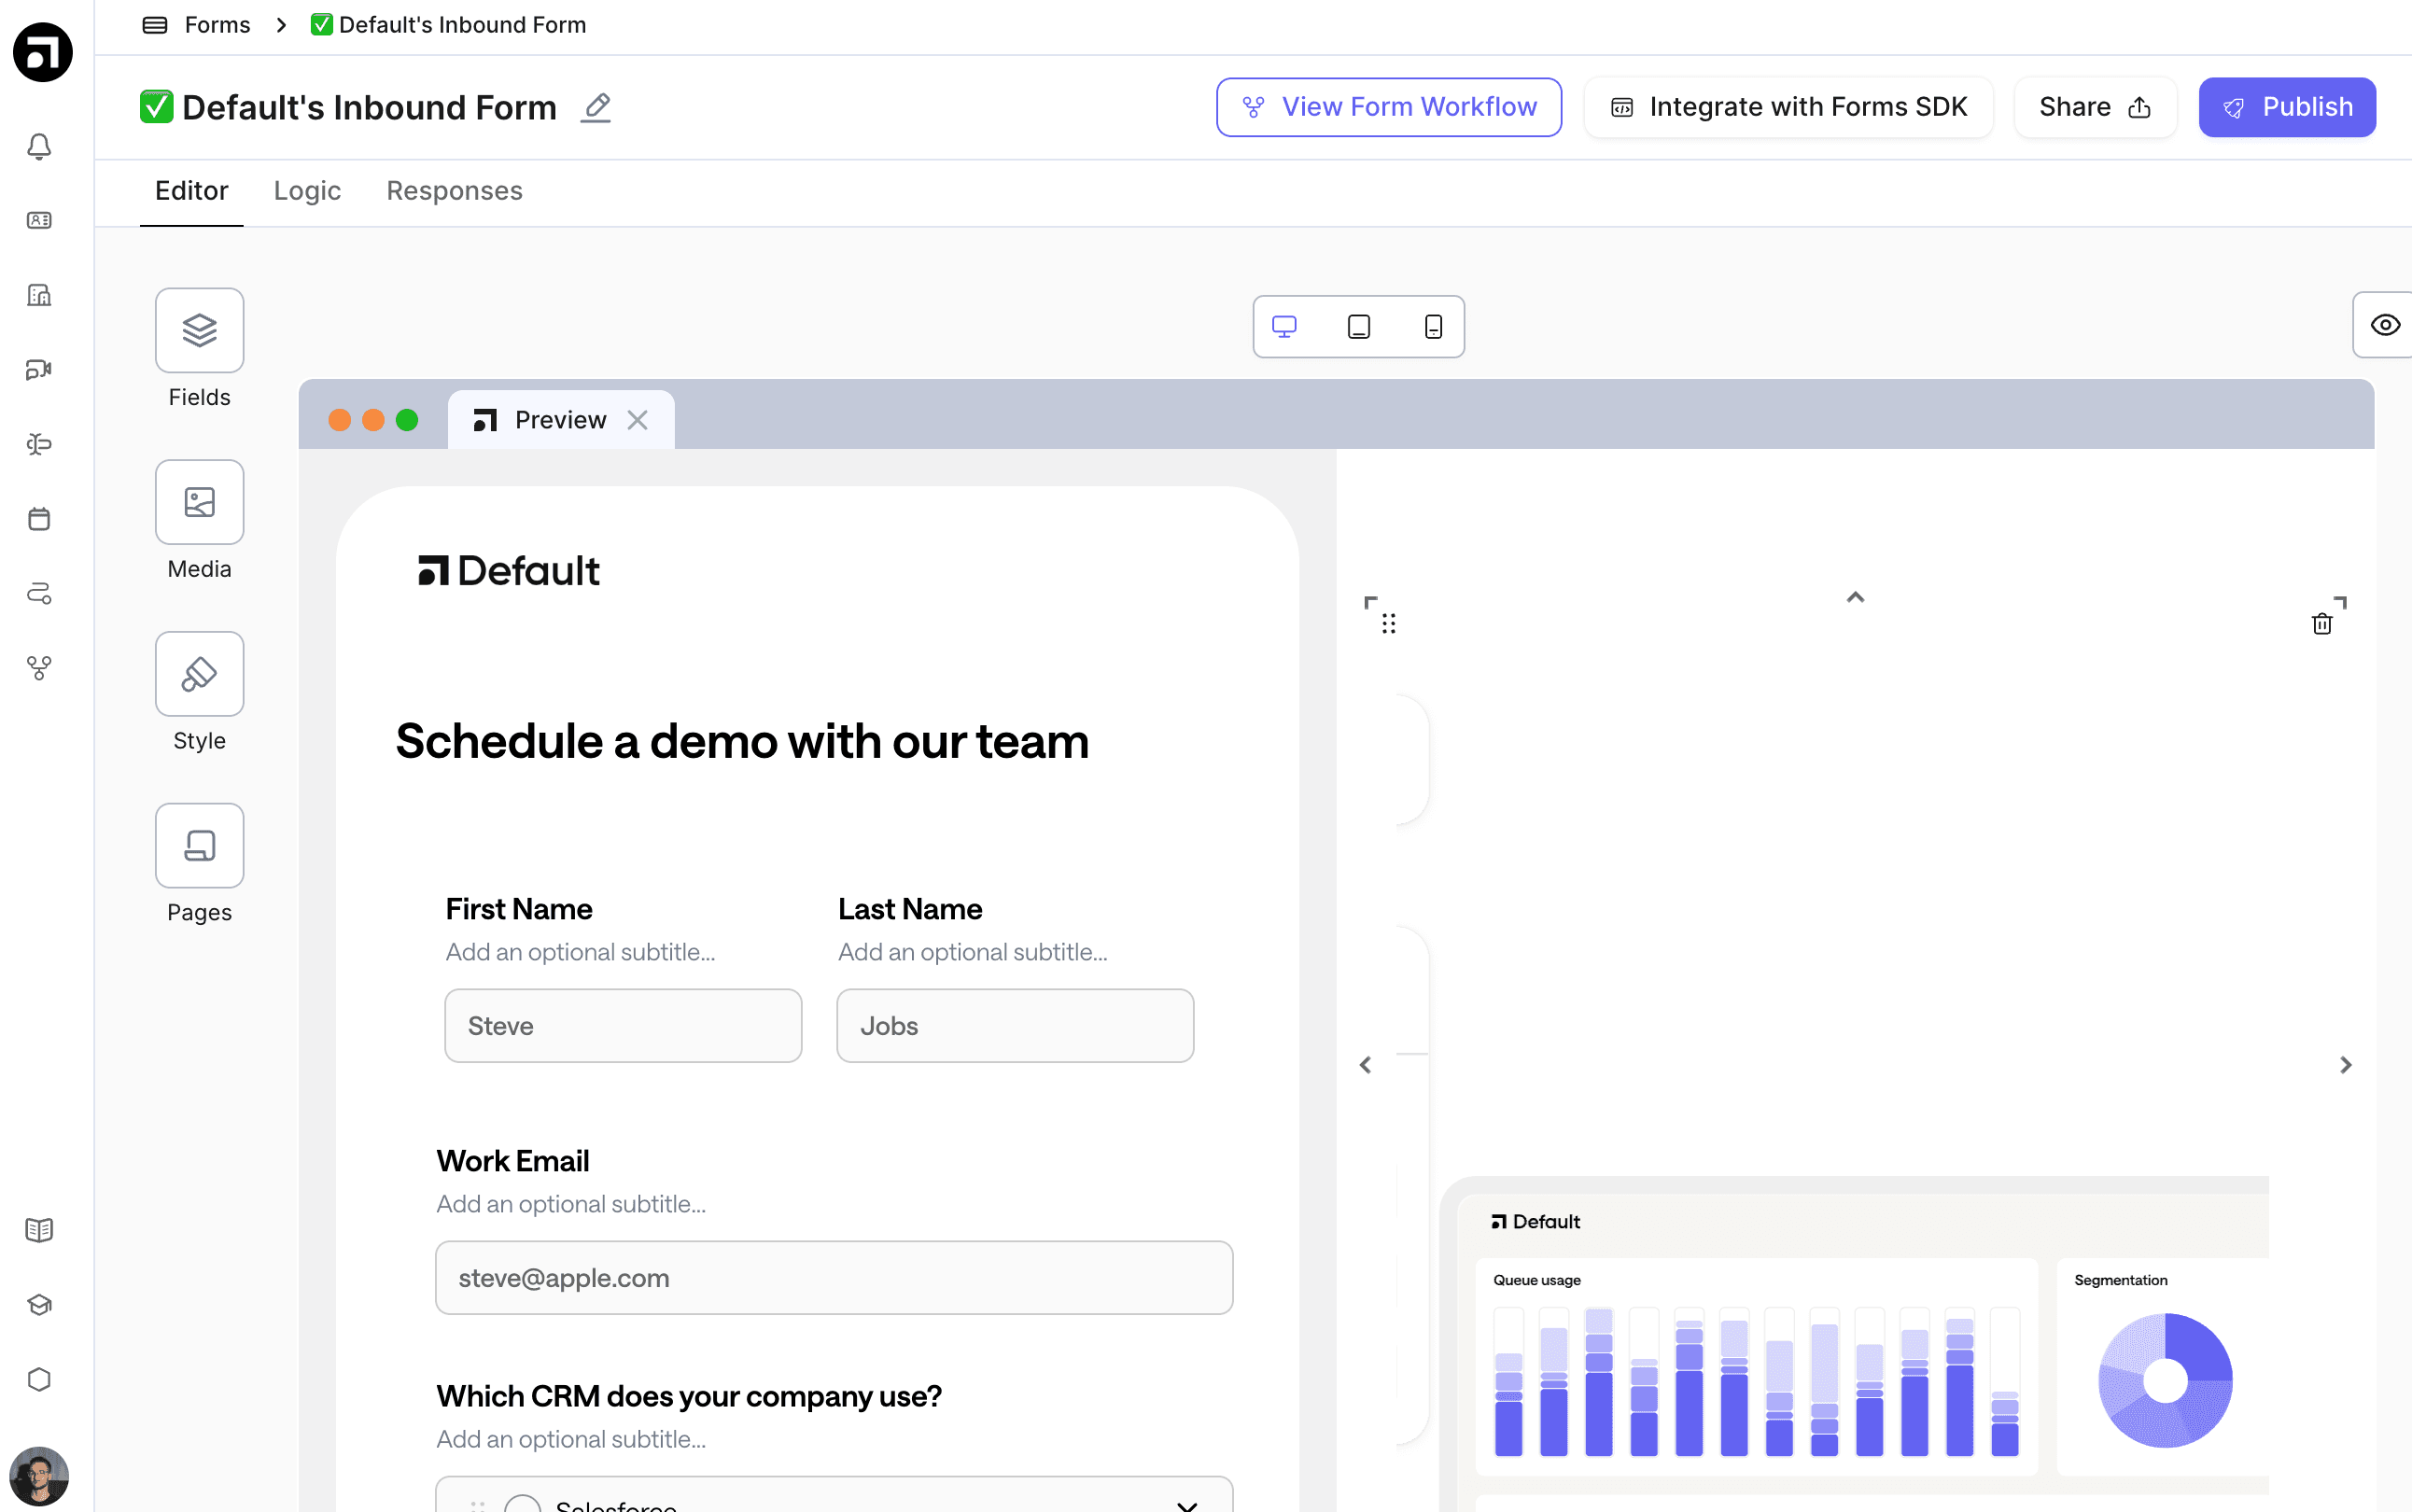Click the Forms breadcrumb link
The image size is (2412, 1512).
(217, 25)
